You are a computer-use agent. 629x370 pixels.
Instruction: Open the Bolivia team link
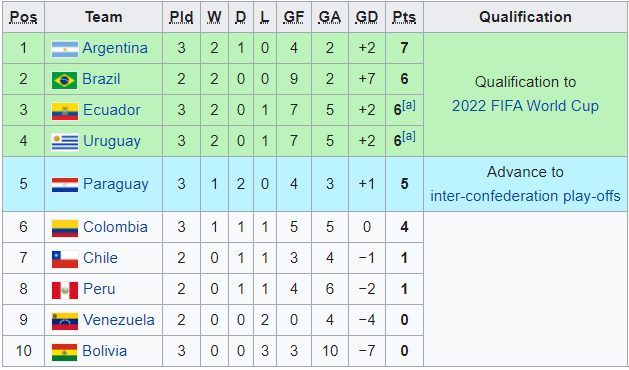(105, 351)
